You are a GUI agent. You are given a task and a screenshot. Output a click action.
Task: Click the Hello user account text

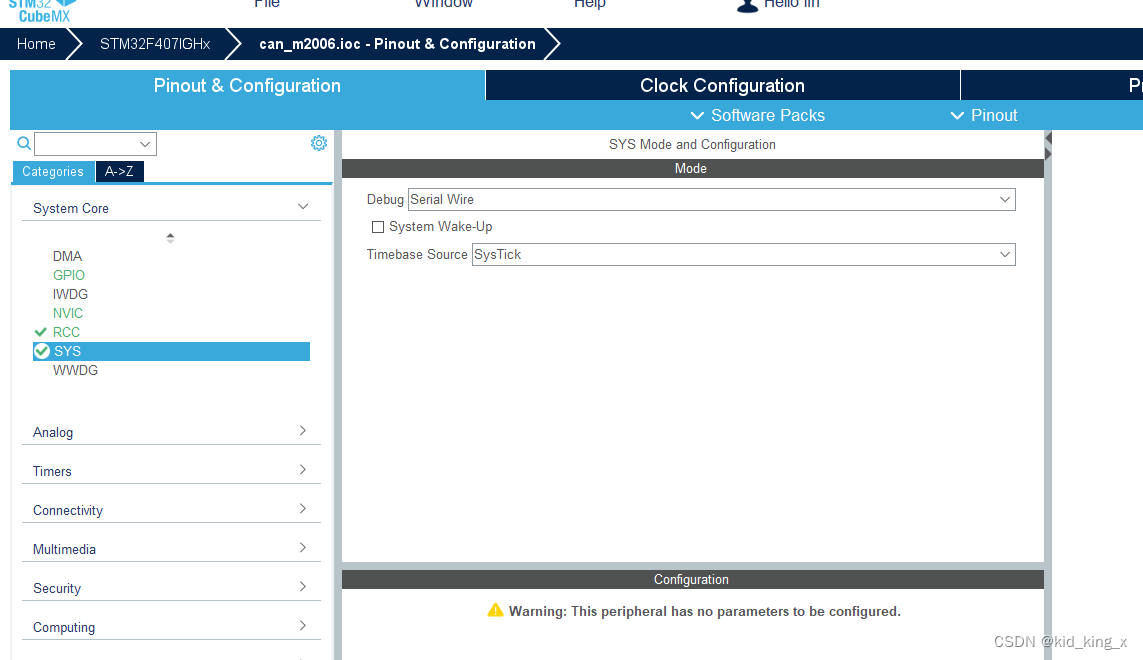(x=792, y=4)
